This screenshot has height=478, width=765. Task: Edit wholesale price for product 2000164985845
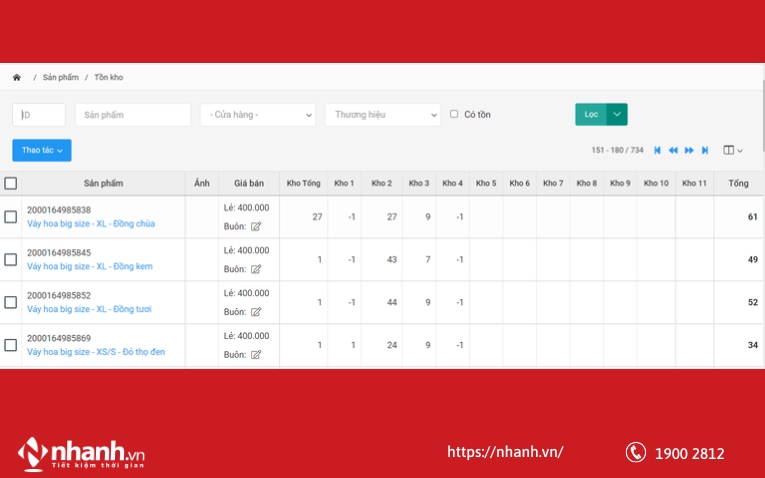256,269
